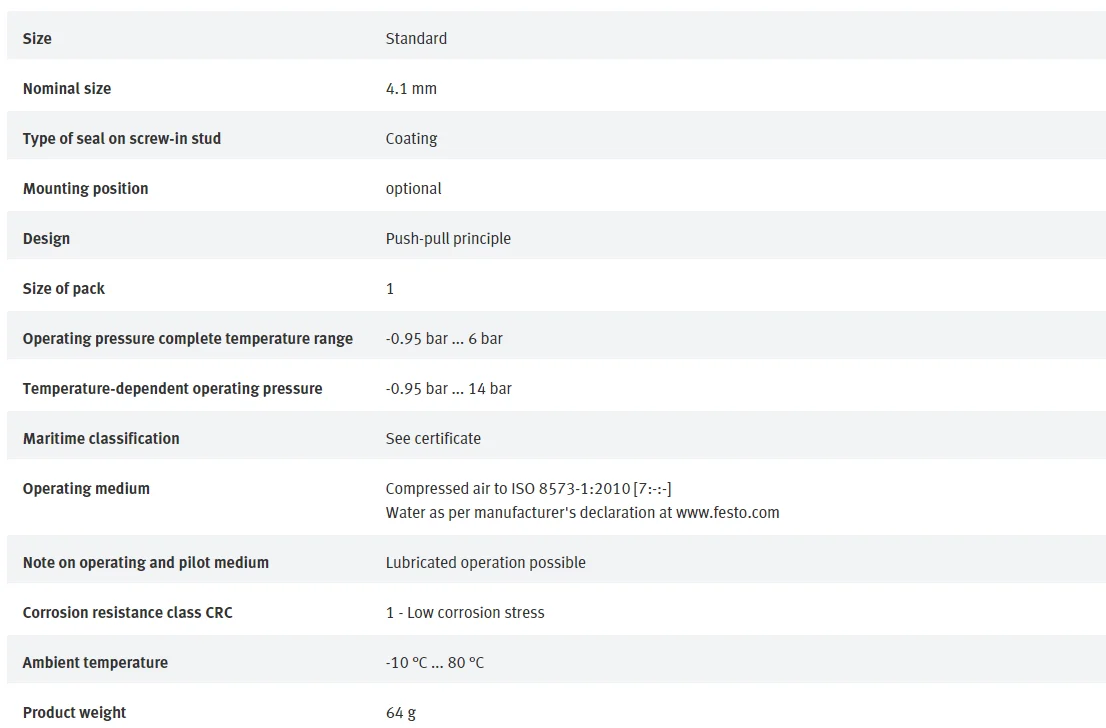Click the -0.95 bar ... 6 bar value
This screenshot has height=728, width=1106.
coord(444,339)
